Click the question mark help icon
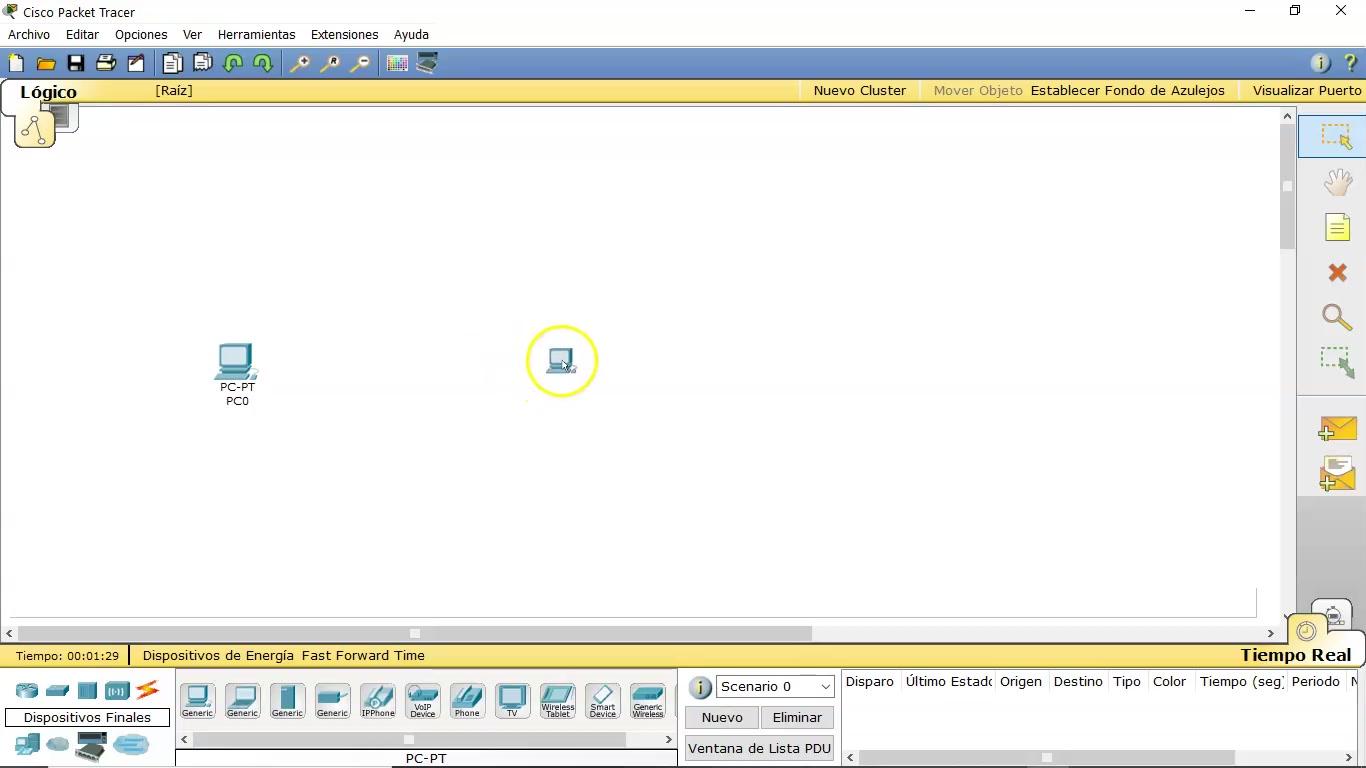The image size is (1366, 768). pyautogui.click(x=1350, y=63)
